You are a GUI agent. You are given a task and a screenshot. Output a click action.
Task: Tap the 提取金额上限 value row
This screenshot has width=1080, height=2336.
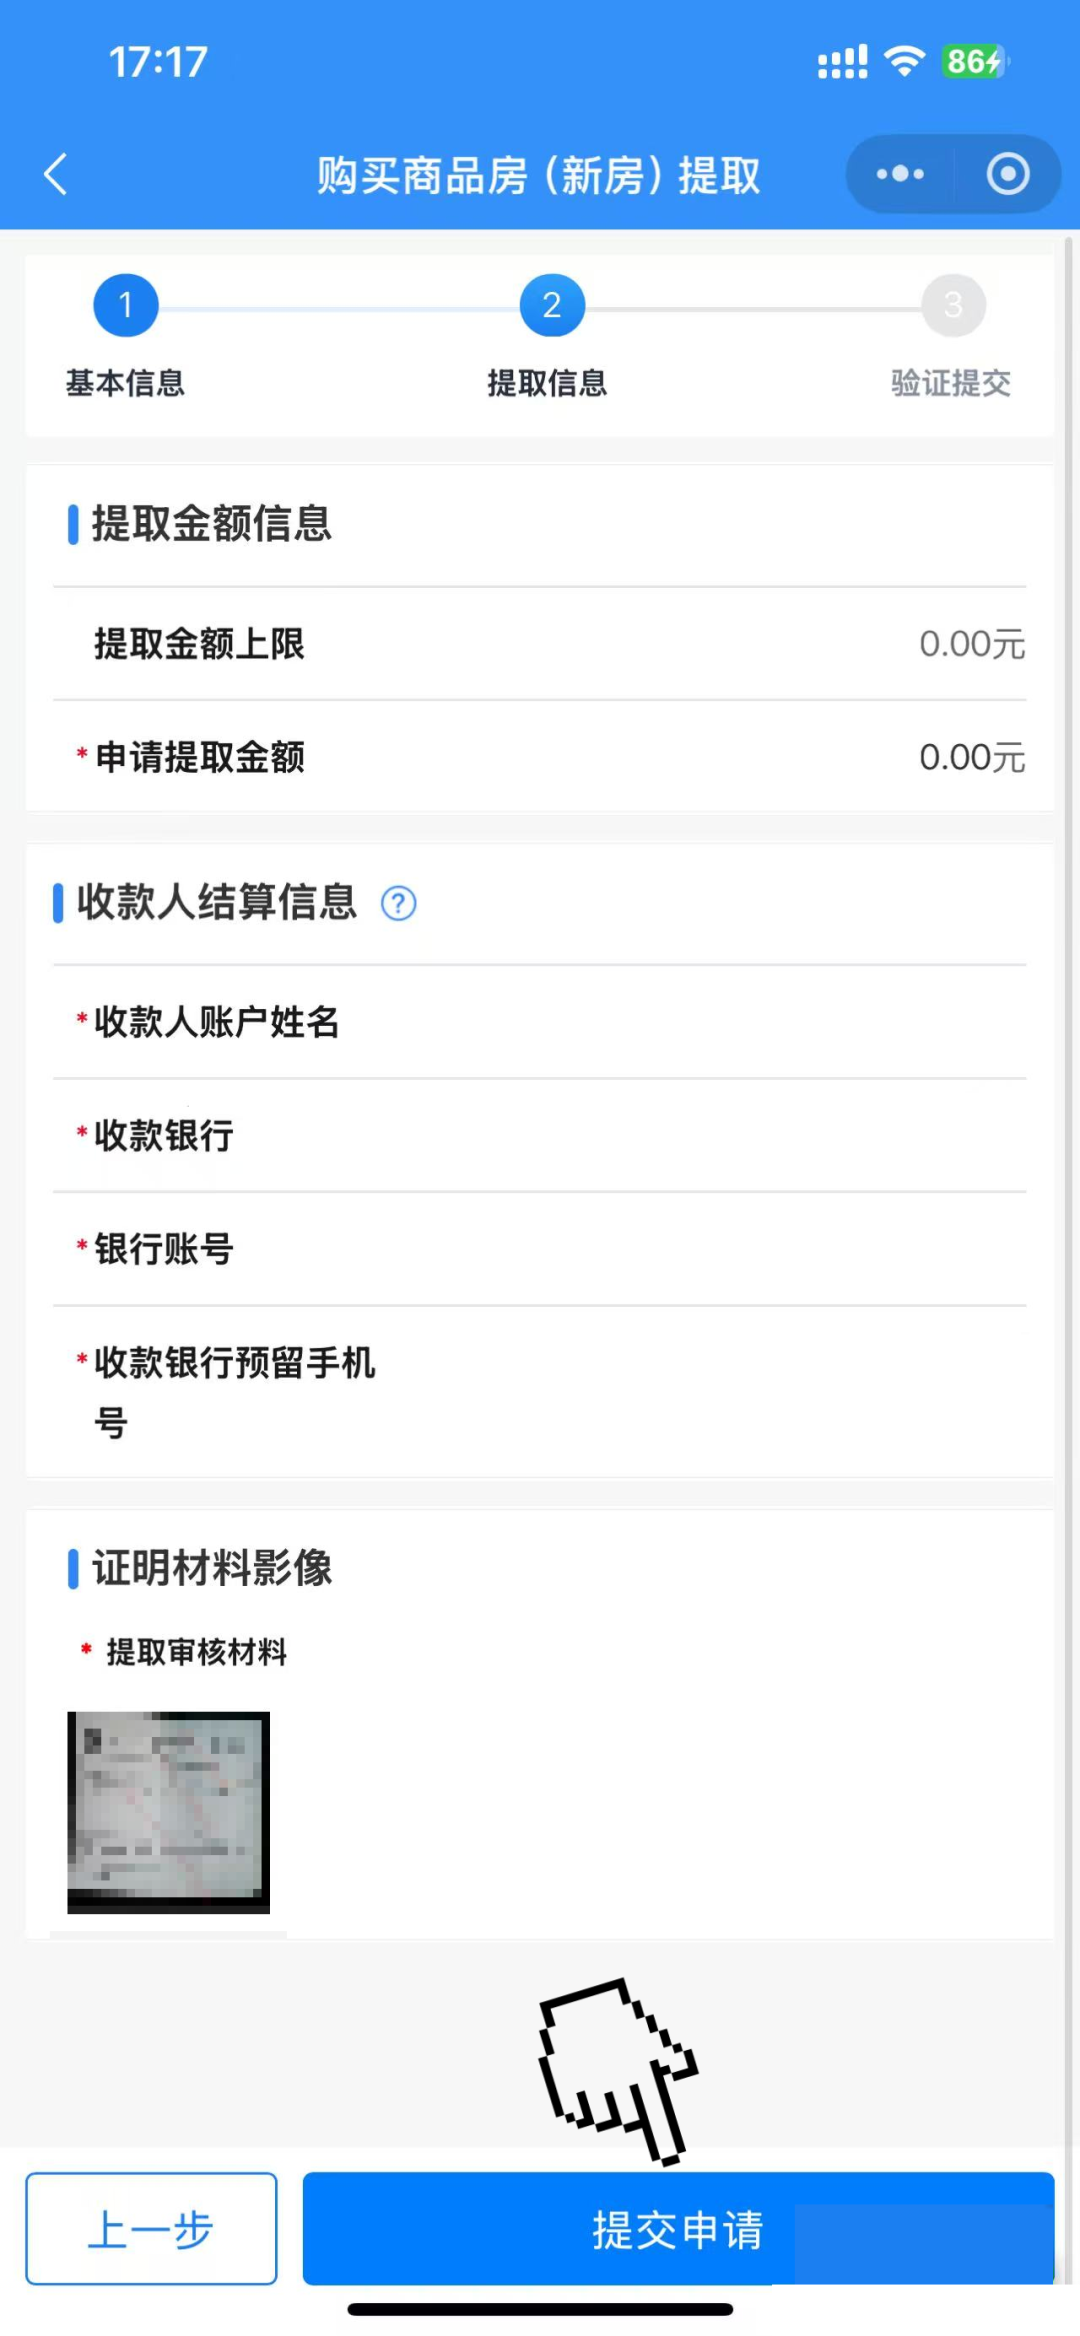540,644
